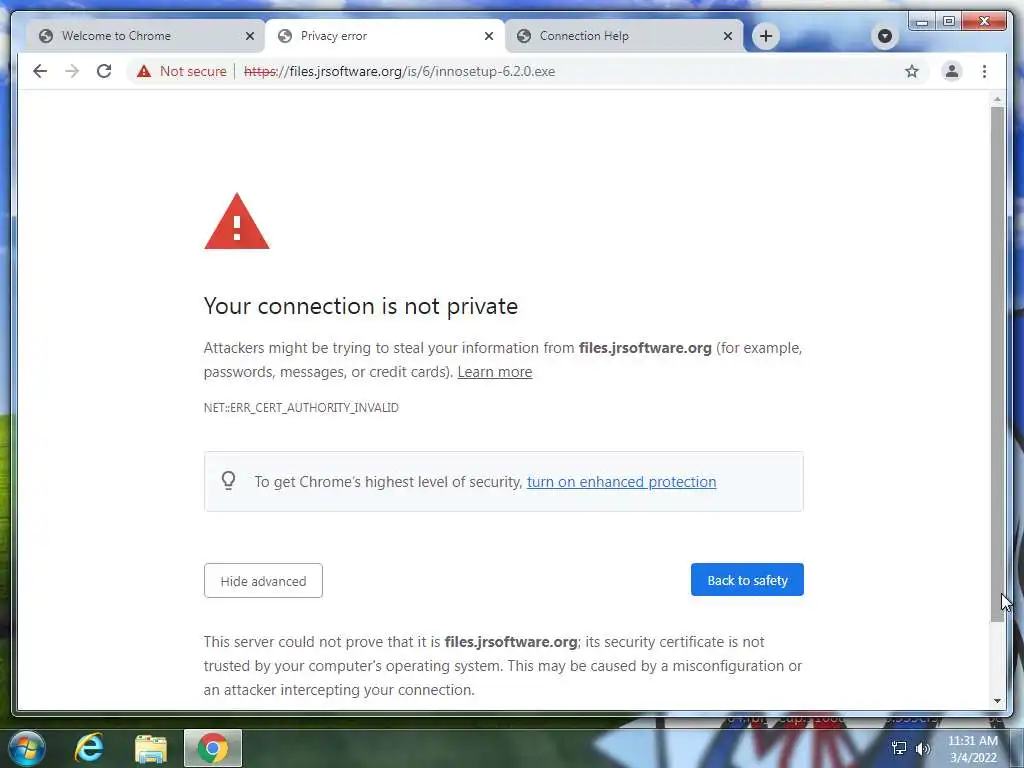This screenshot has width=1024, height=768.
Task: Open a new tab with the plus button
Action: pyautogui.click(x=766, y=36)
